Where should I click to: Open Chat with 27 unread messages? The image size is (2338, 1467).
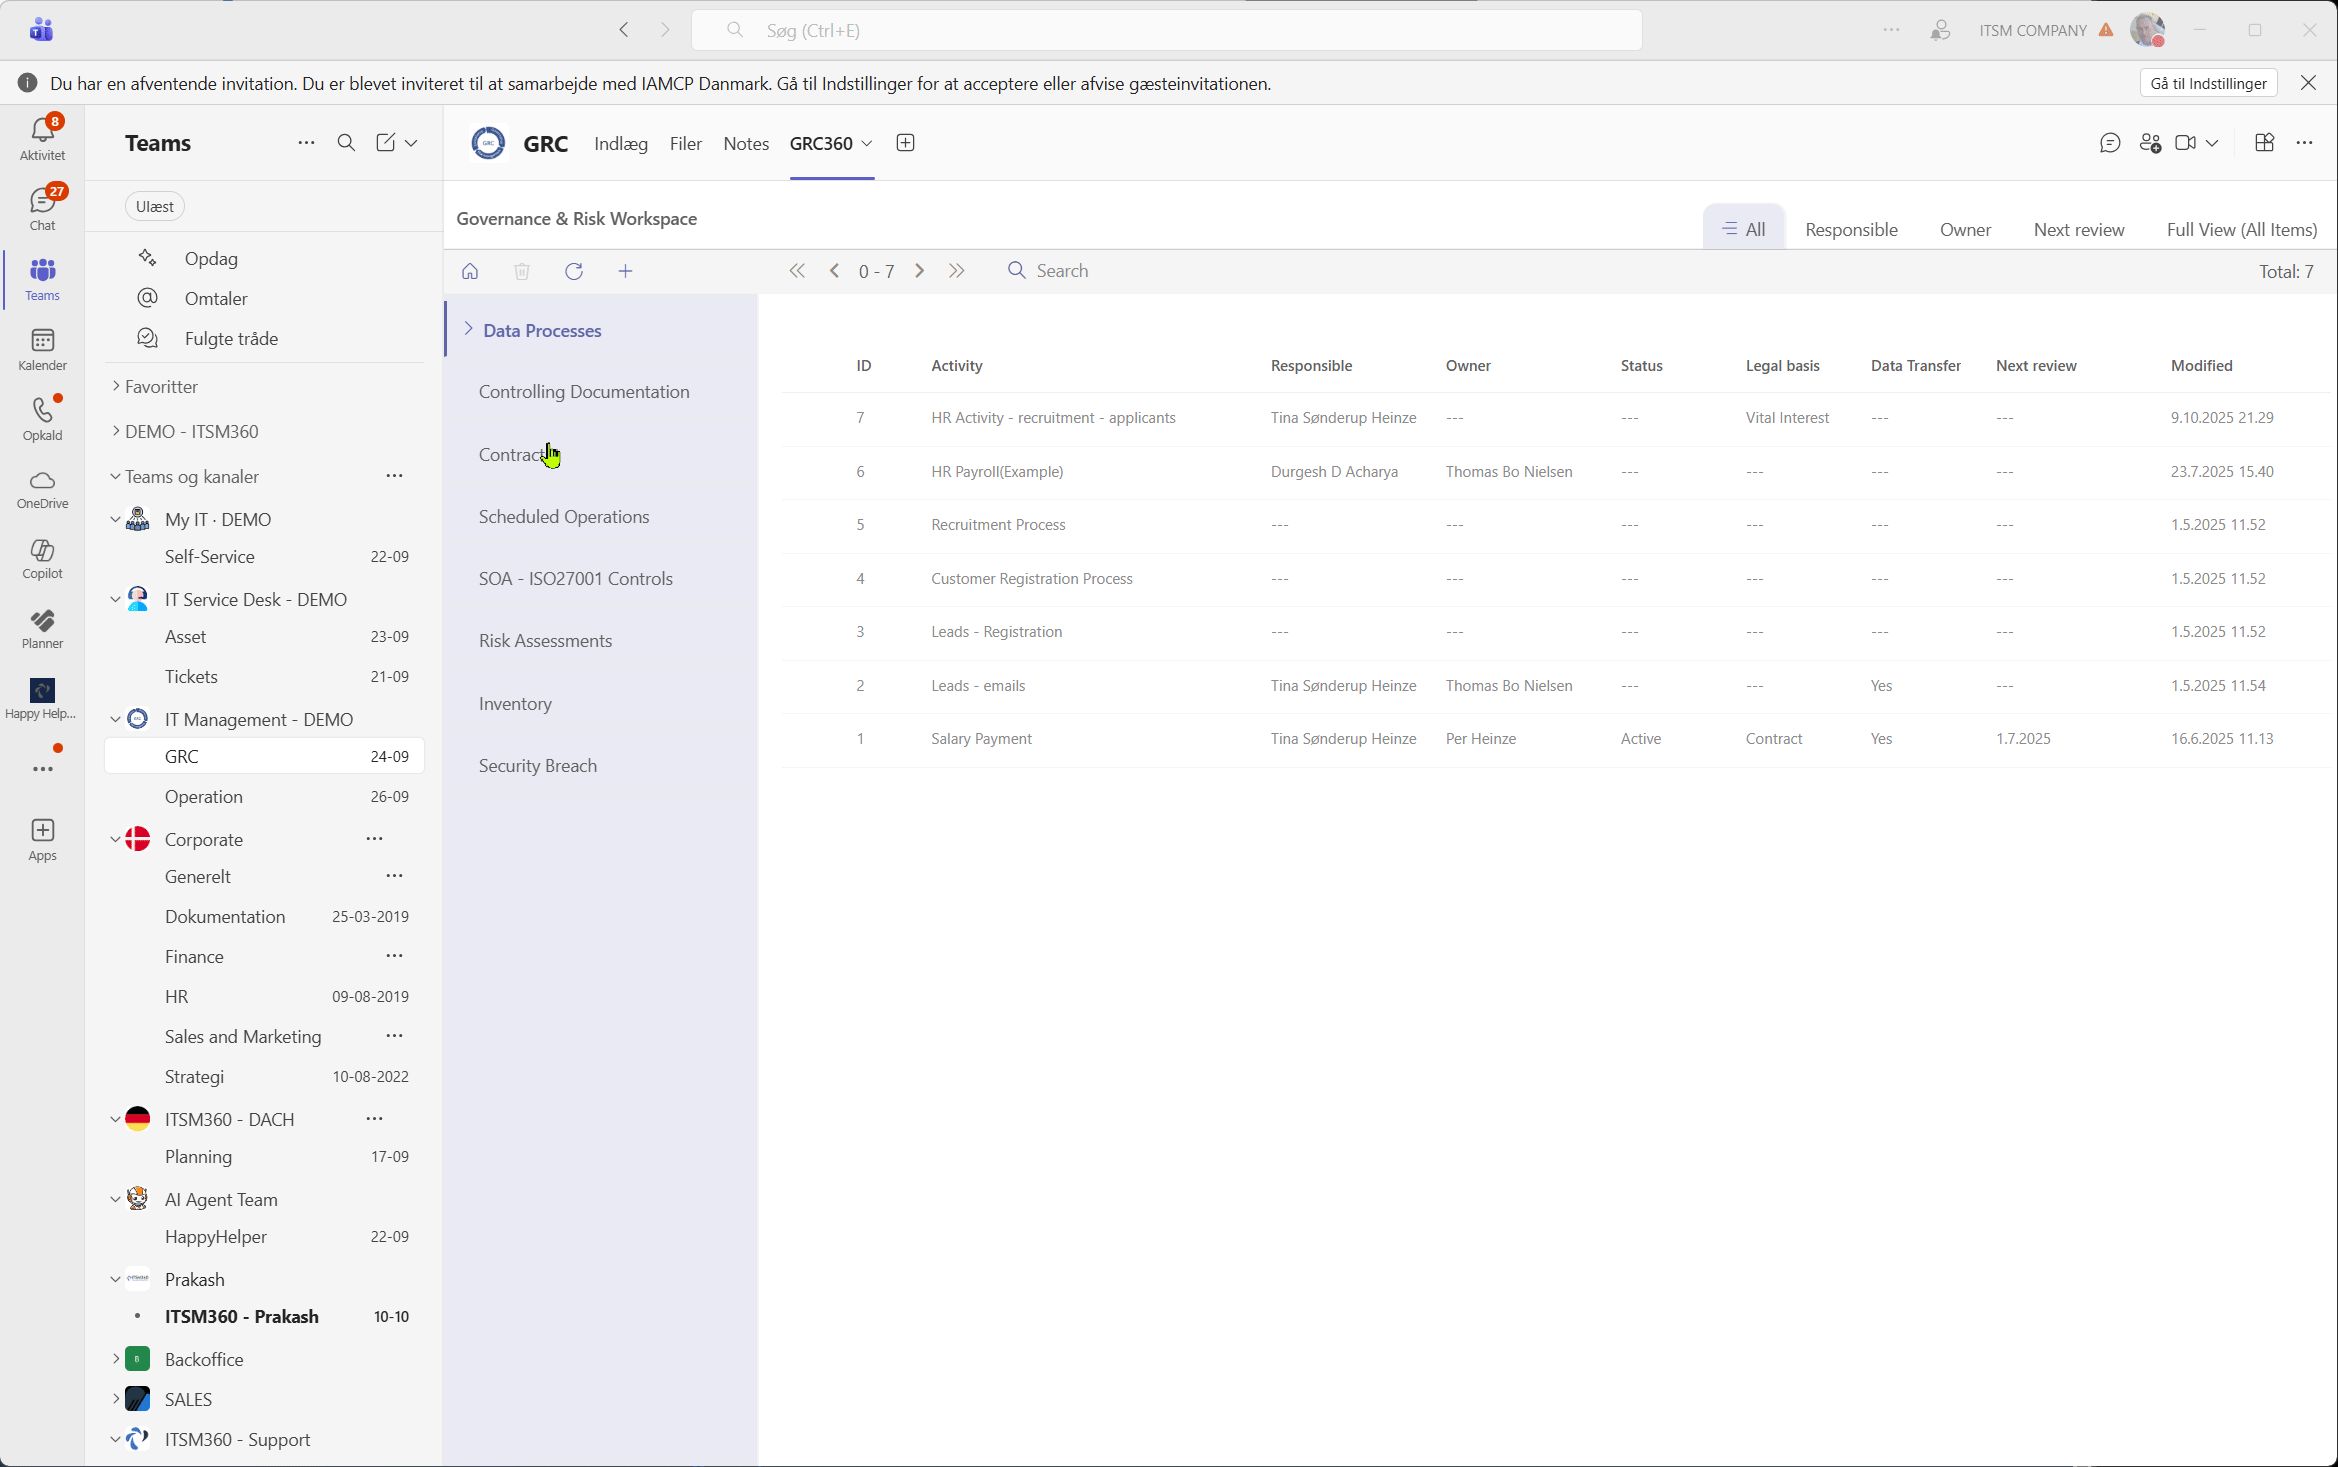(42, 205)
